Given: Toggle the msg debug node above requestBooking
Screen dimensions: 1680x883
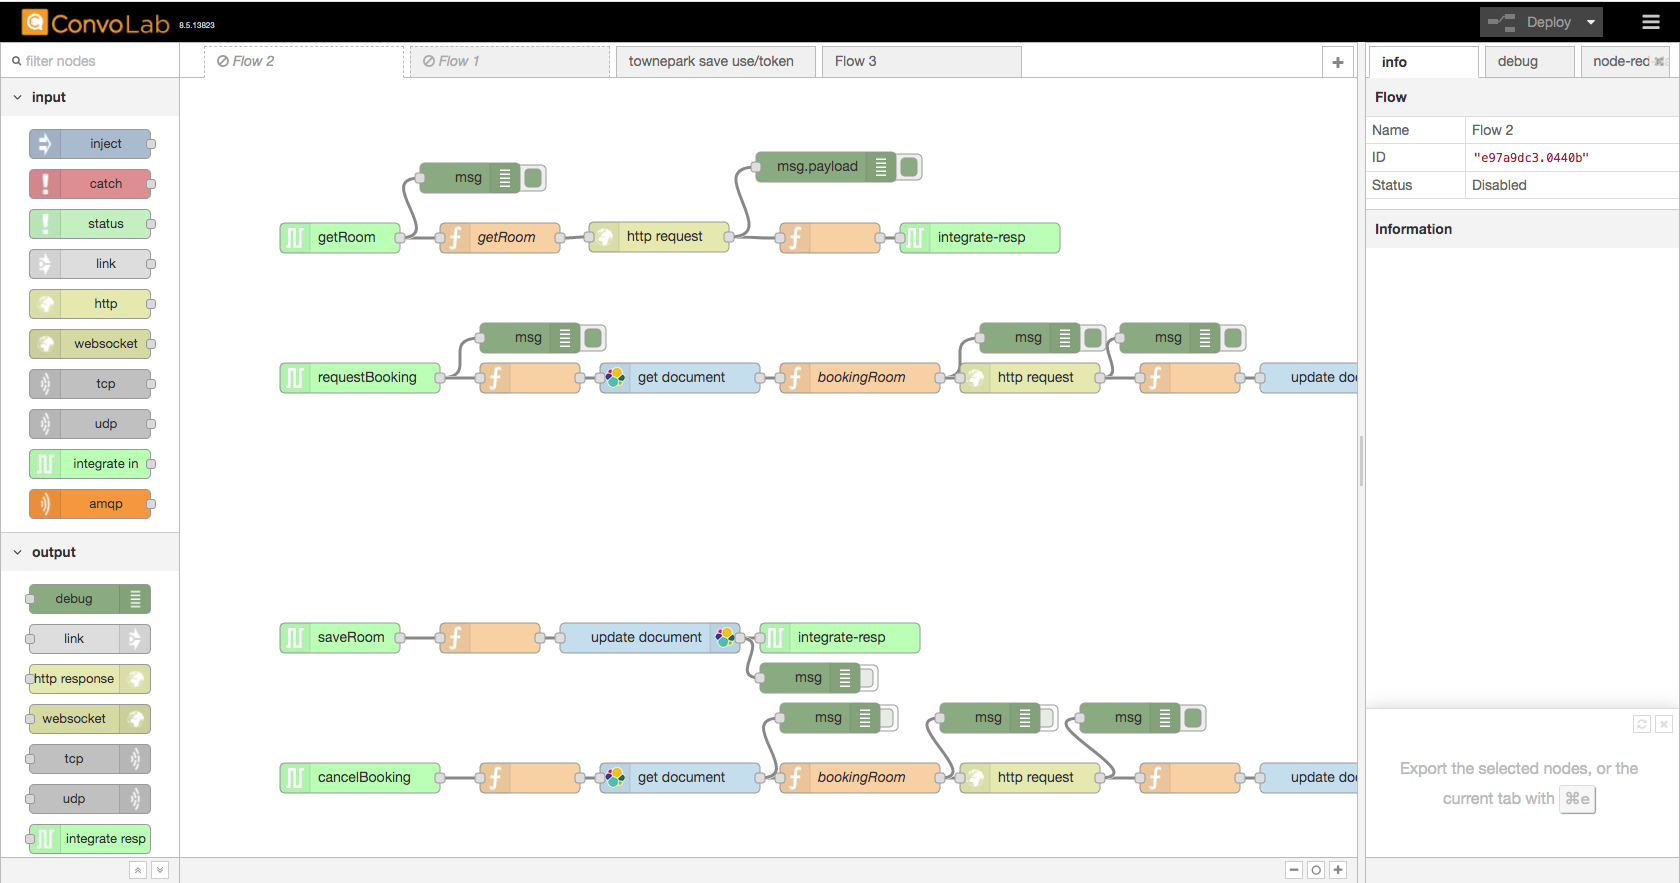Looking at the screenshot, I should coord(593,338).
